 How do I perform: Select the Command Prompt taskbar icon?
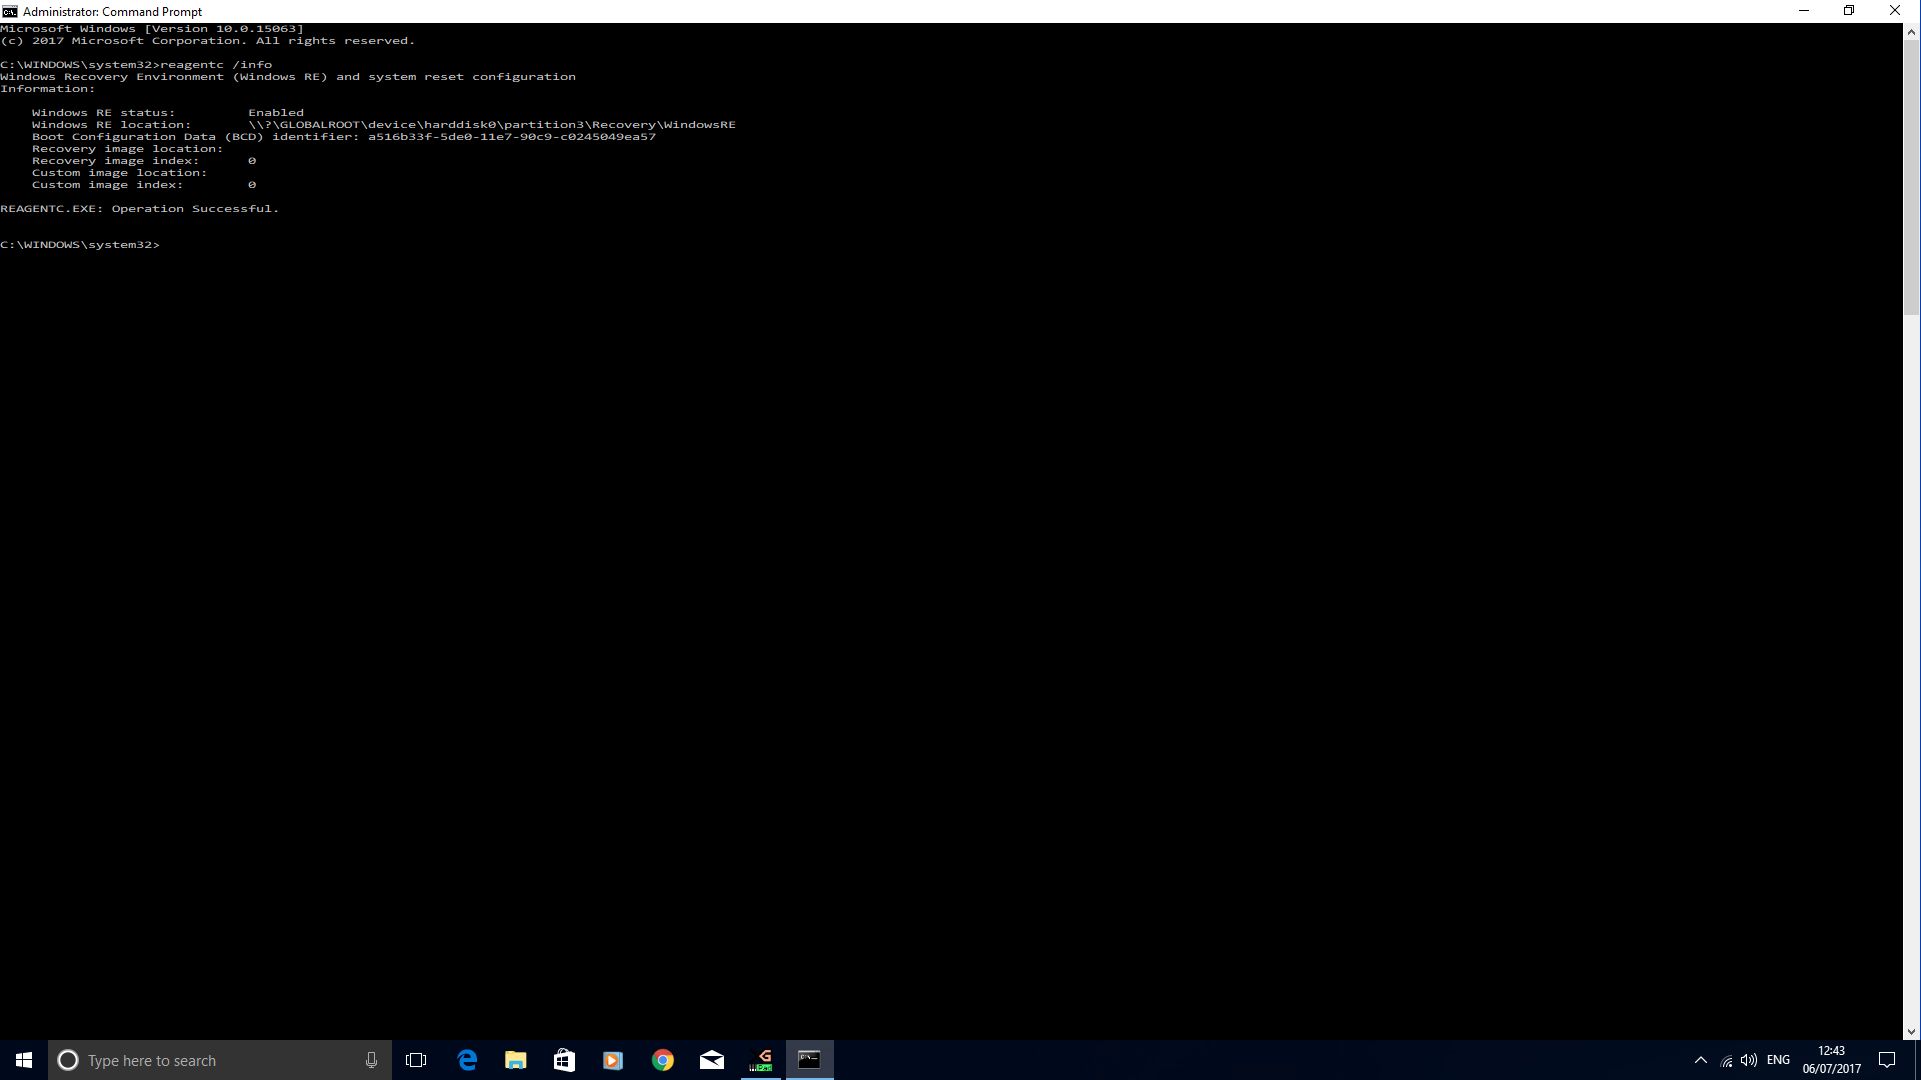810,1060
